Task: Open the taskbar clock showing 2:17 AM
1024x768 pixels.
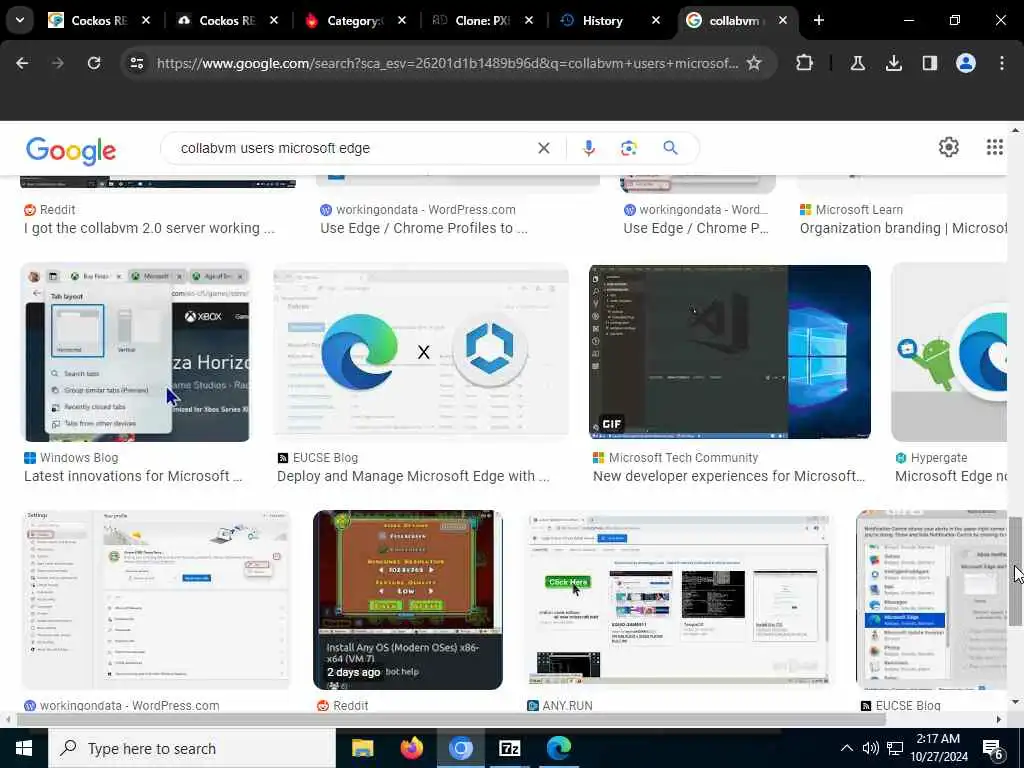Action: 938,748
